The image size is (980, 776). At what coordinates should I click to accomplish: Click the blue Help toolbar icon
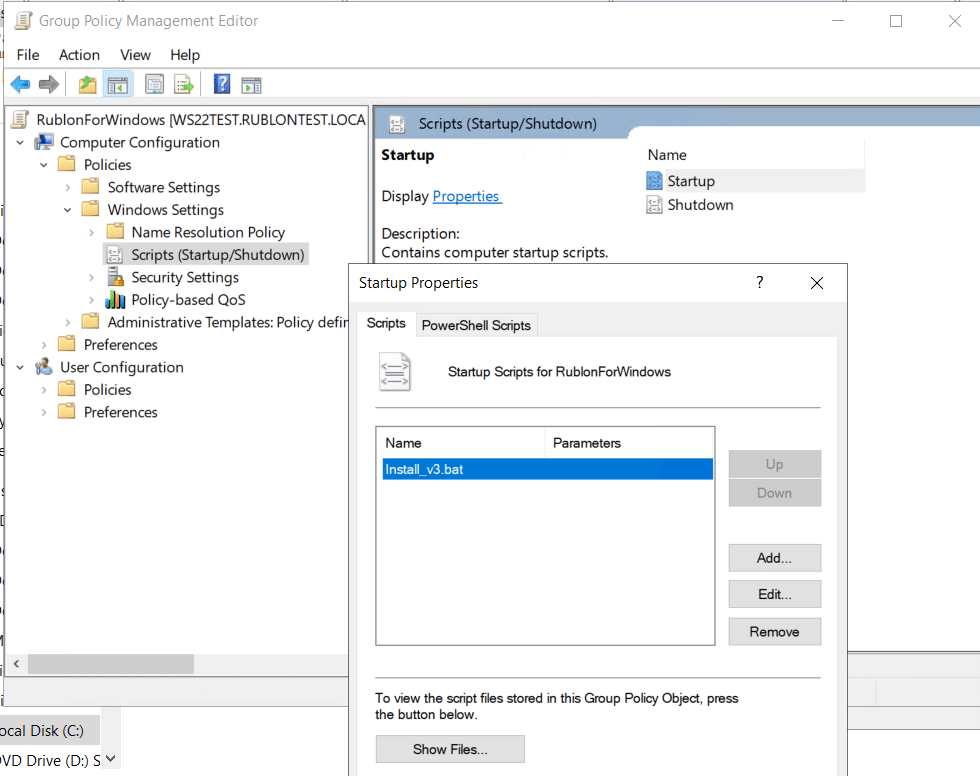click(222, 84)
